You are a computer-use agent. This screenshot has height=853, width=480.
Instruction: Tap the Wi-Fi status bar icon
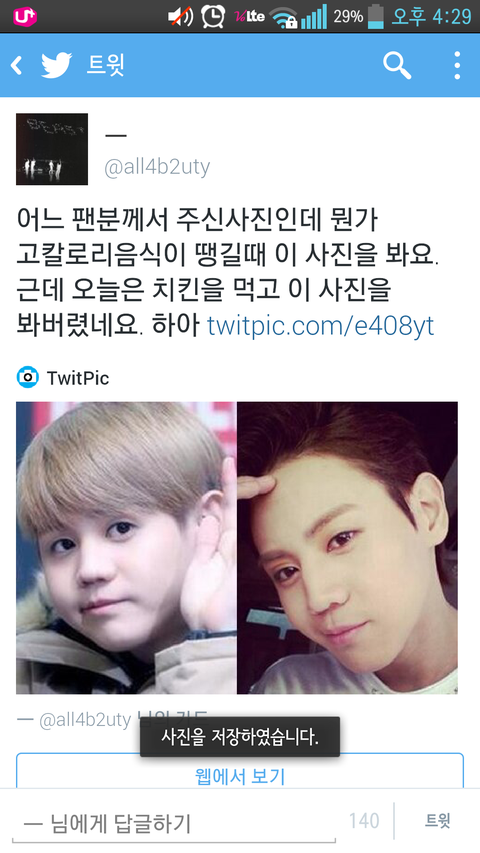(283, 17)
